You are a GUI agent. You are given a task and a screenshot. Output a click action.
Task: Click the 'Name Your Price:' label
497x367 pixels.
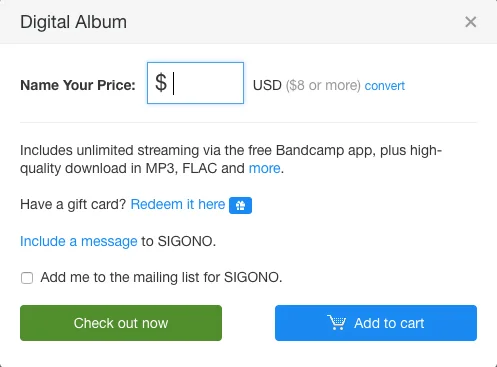pyautogui.click(x=78, y=85)
